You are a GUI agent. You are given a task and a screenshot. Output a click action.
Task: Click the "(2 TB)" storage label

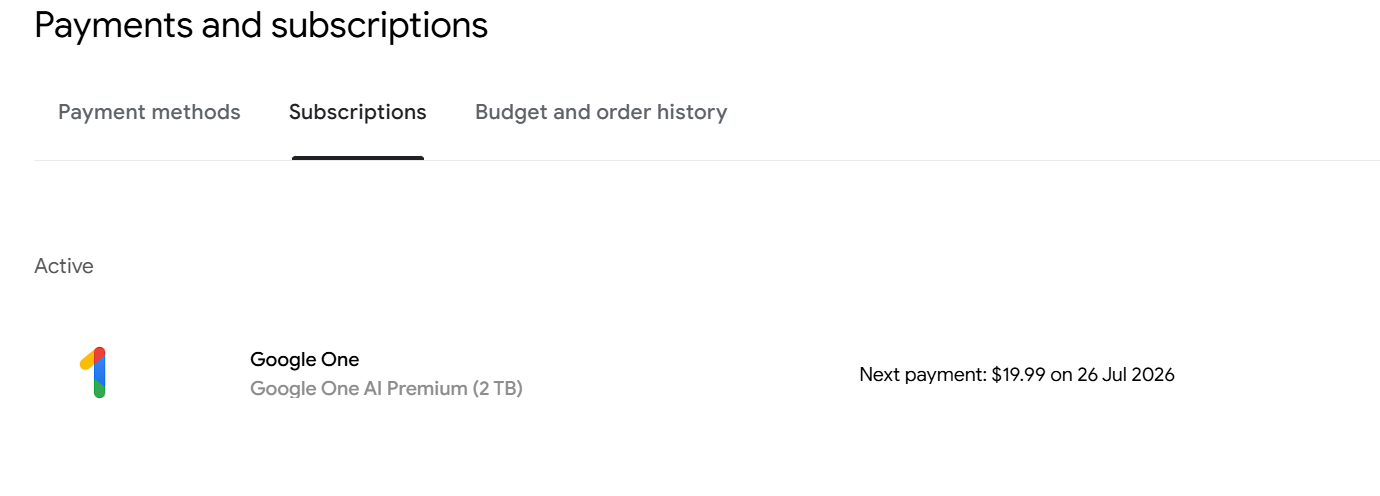pyautogui.click(x=494, y=388)
